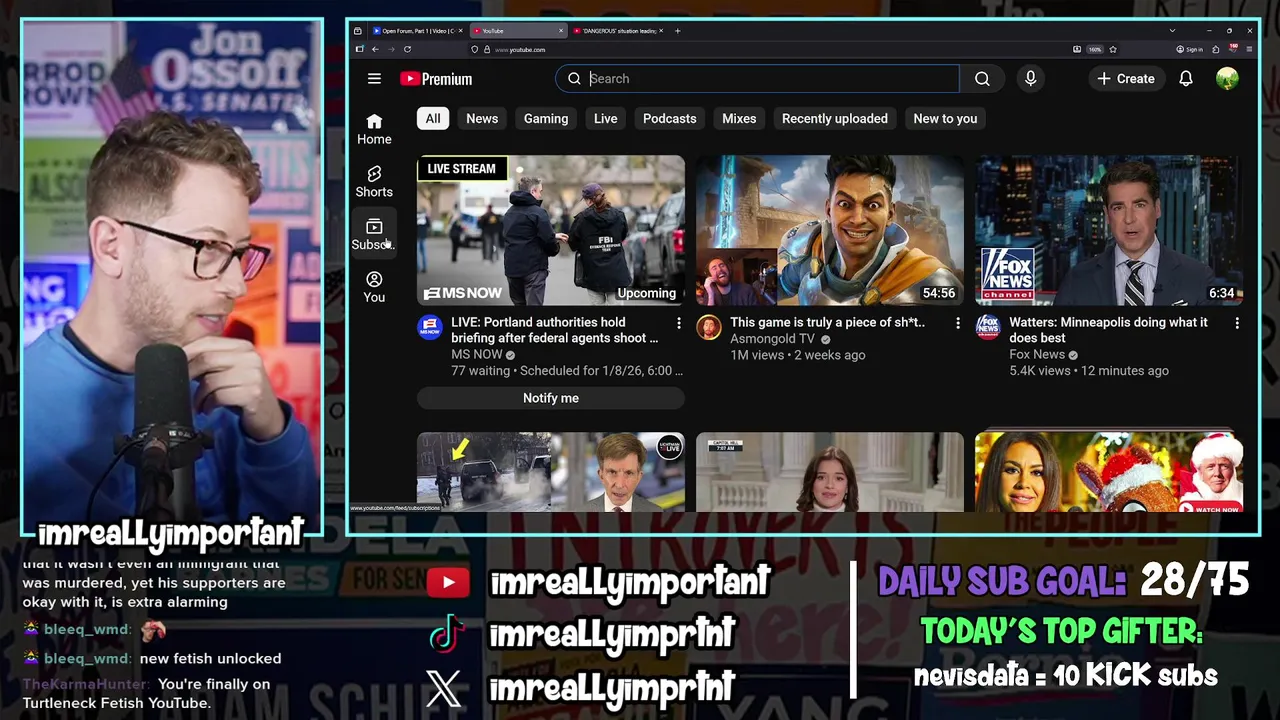Open Fox News 6:34 video thumbnail
The height and width of the screenshot is (720, 1280).
[1109, 230]
